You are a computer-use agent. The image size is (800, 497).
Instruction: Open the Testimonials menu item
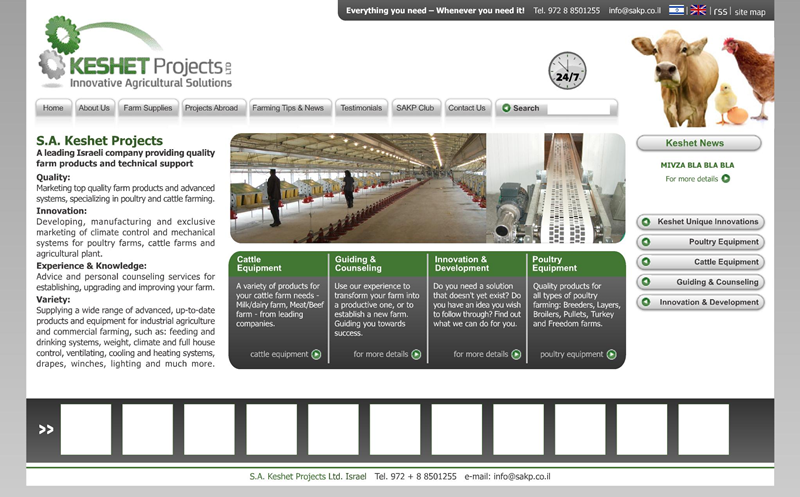(x=361, y=108)
